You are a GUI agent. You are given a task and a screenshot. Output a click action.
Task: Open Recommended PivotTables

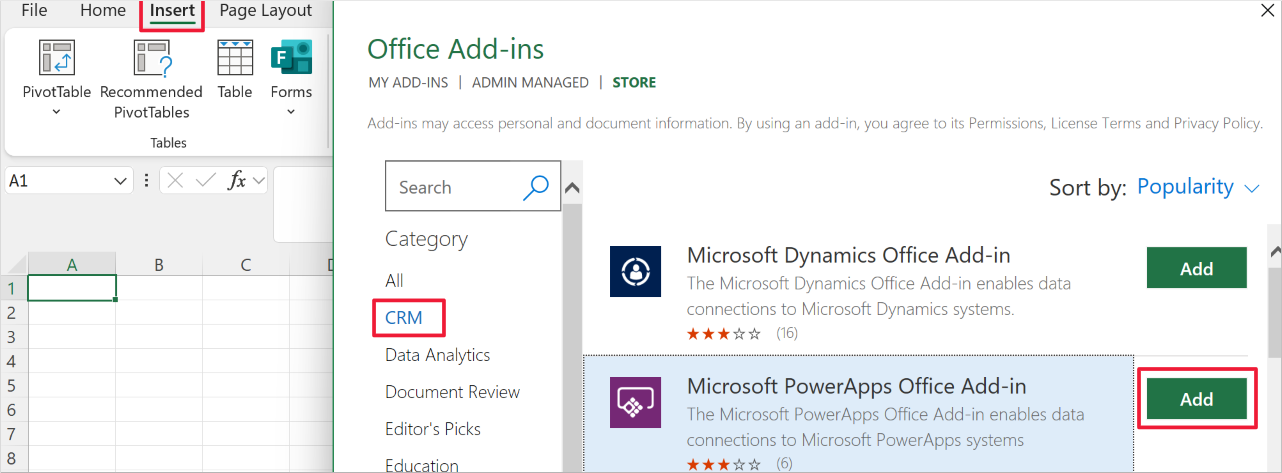(151, 60)
